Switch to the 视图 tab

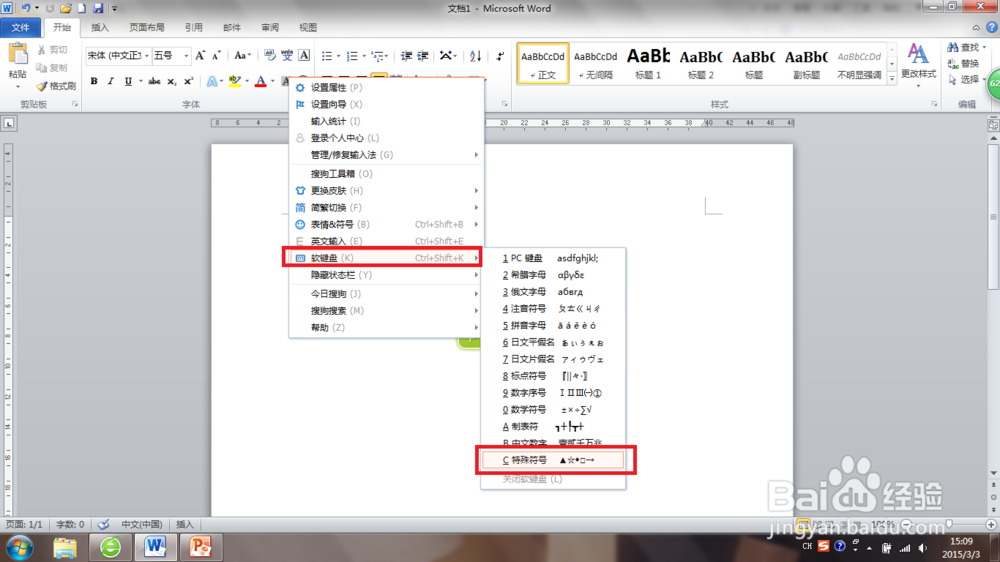click(308, 27)
